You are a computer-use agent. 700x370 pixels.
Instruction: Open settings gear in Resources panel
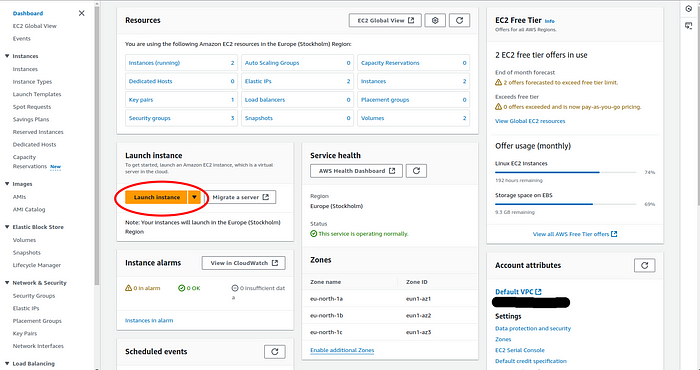pos(435,21)
